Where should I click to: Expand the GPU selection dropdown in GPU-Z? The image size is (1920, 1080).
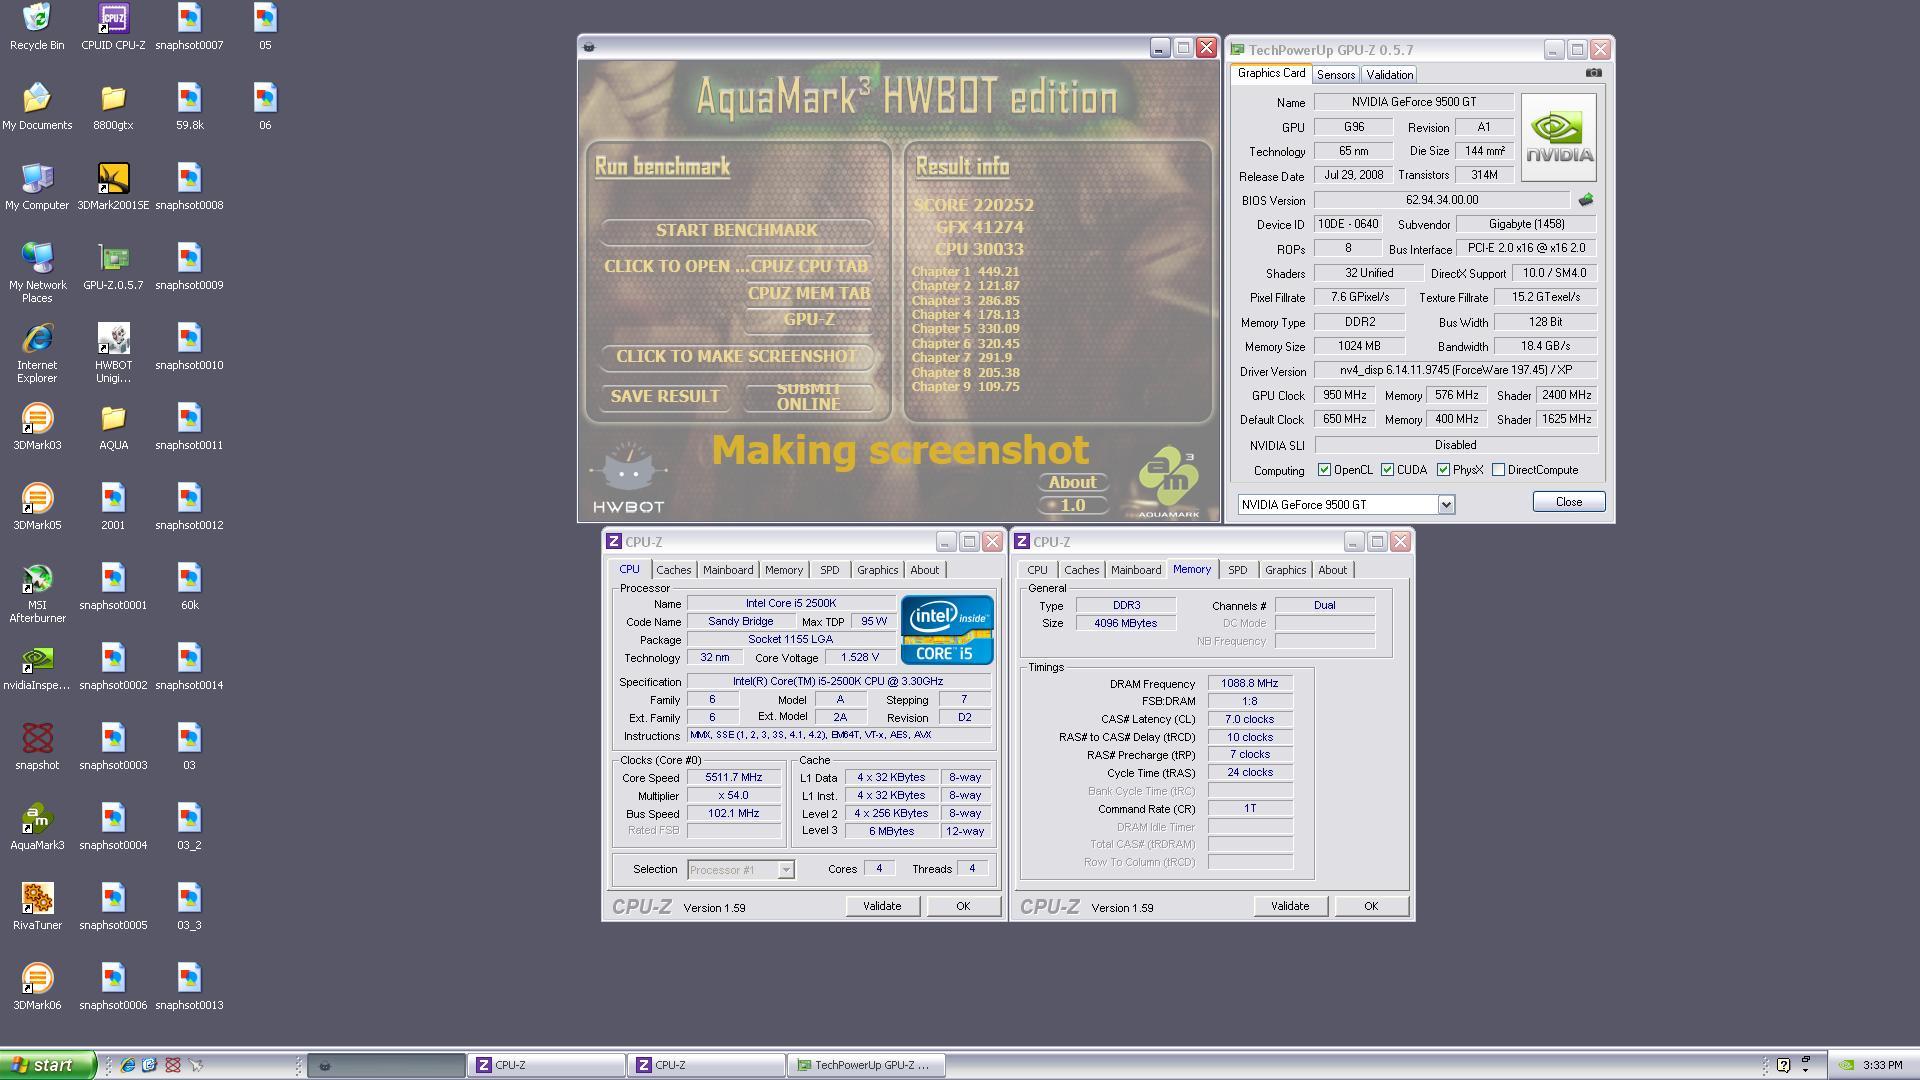pyautogui.click(x=1446, y=505)
